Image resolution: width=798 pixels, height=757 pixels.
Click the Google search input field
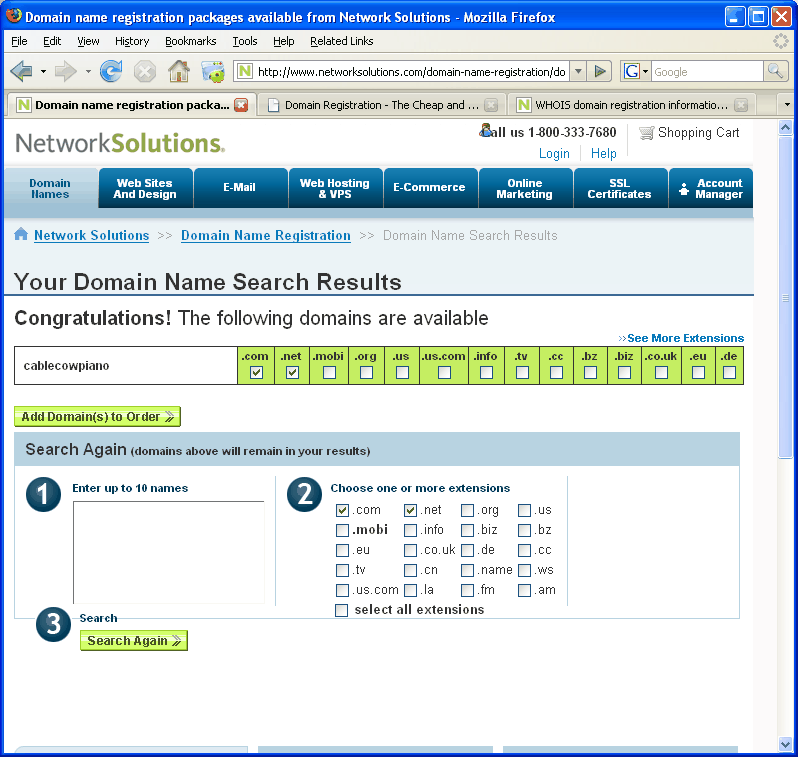(707, 71)
